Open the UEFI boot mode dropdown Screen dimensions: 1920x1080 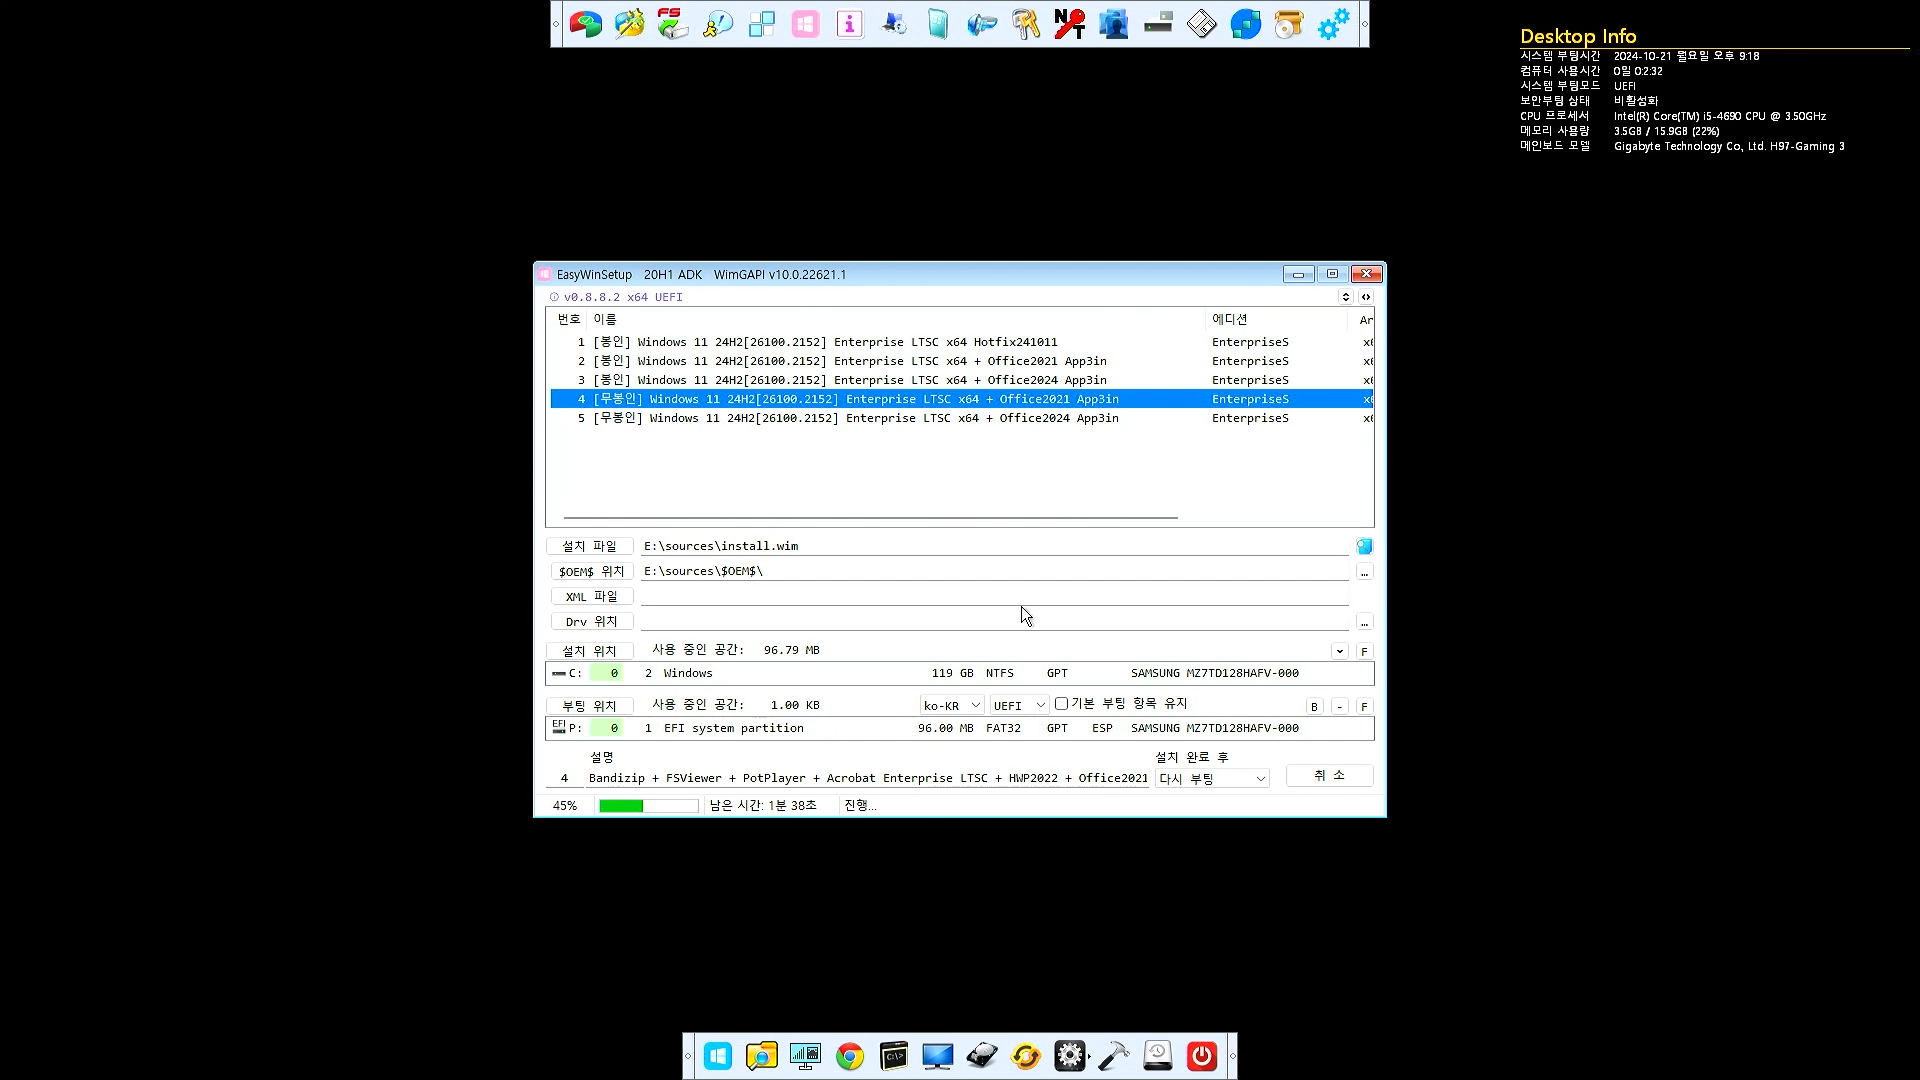(x=1019, y=705)
